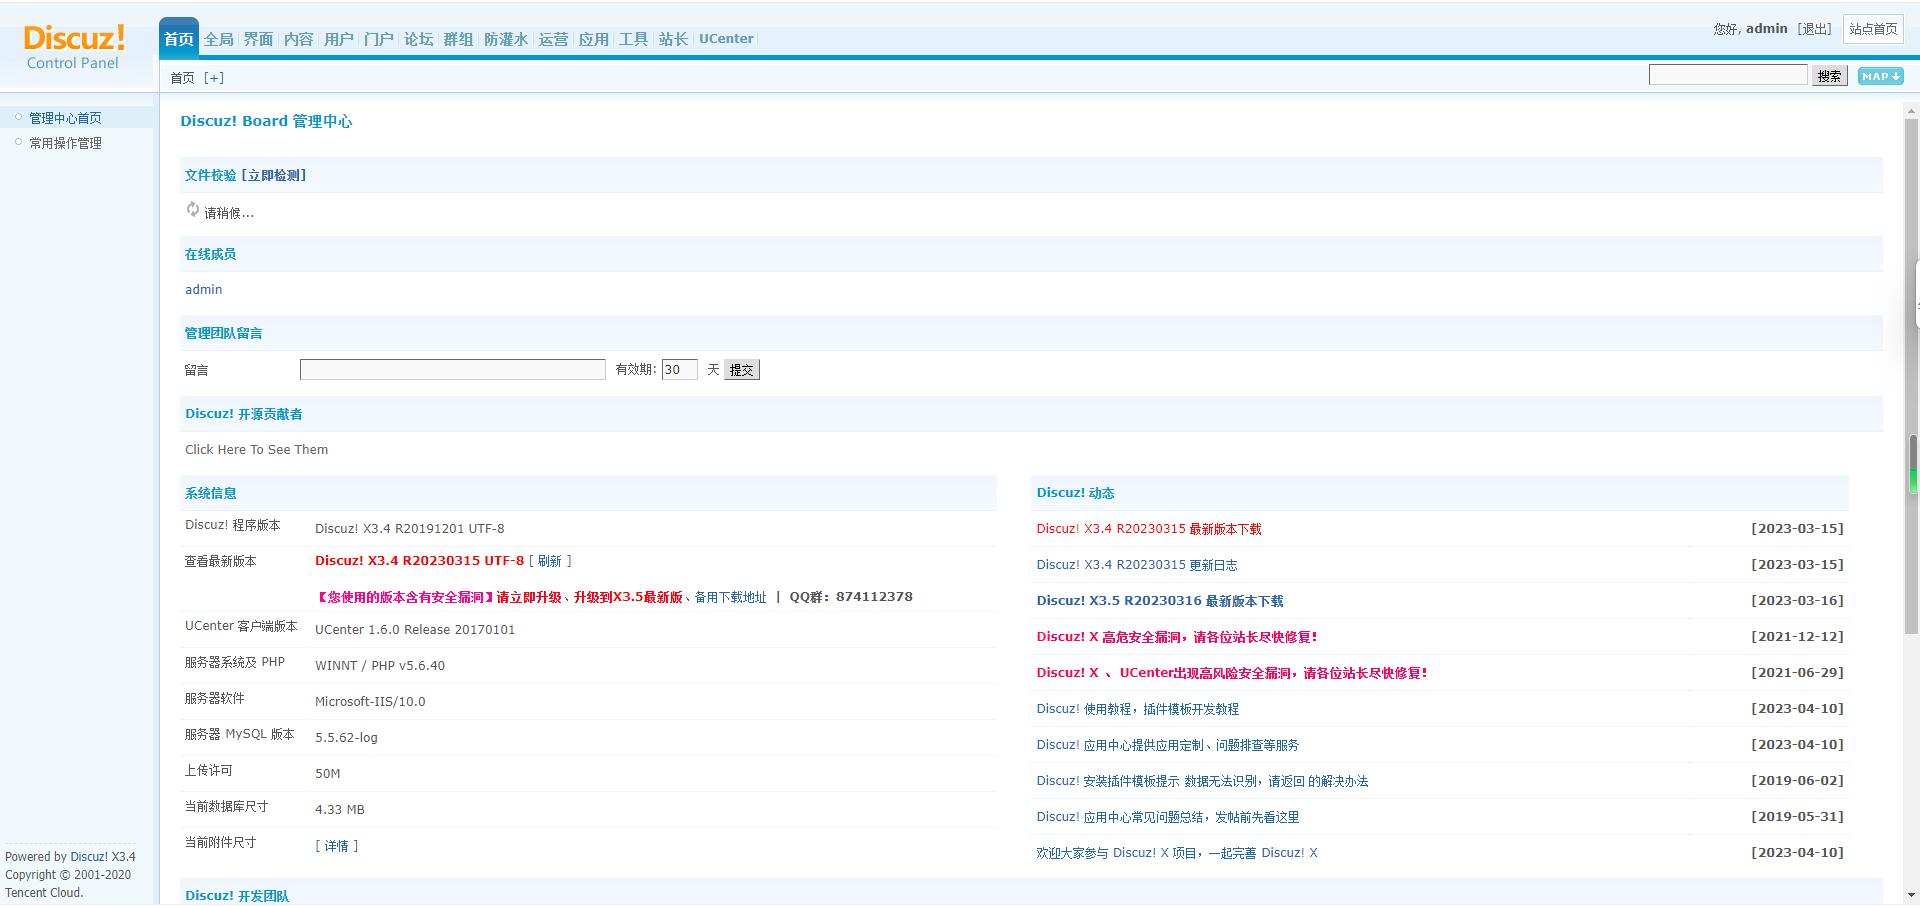Open the Discuz! X 高危安全漏洞 notice
Viewport: 1920px width, 906px height.
point(1177,637)
